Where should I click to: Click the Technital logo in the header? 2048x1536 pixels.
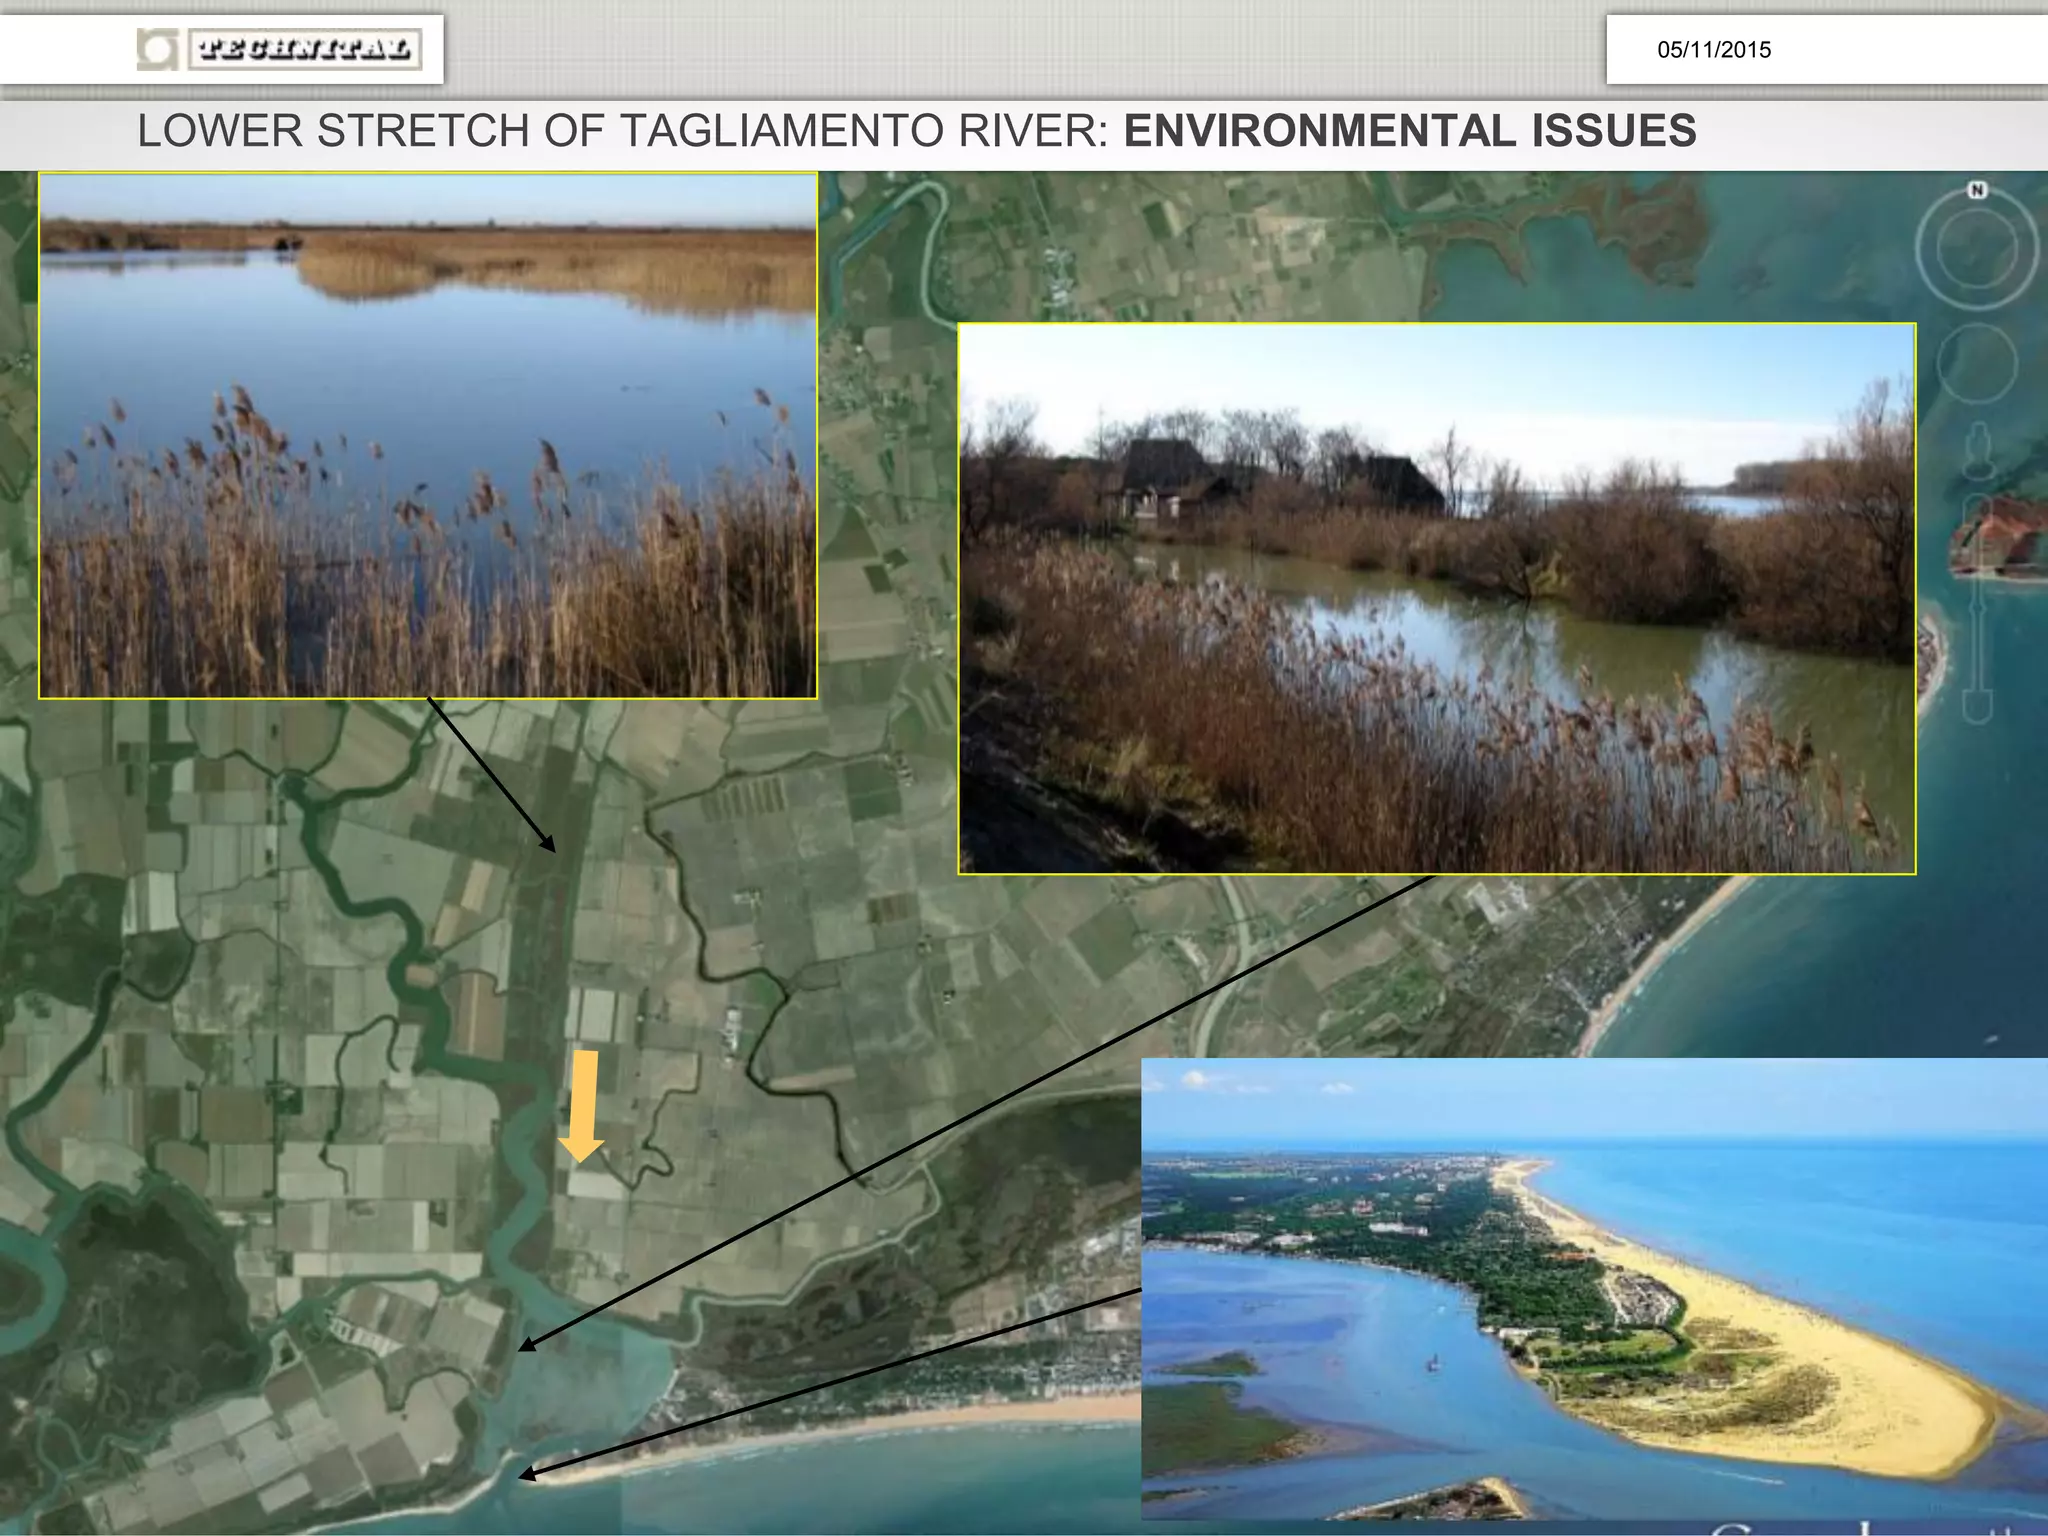280,49
